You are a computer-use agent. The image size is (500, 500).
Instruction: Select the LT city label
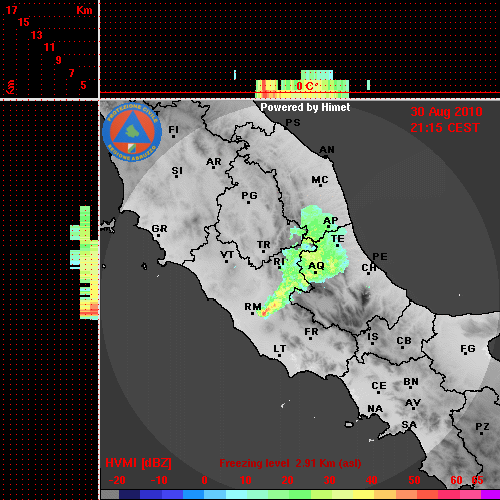(280, 348)
